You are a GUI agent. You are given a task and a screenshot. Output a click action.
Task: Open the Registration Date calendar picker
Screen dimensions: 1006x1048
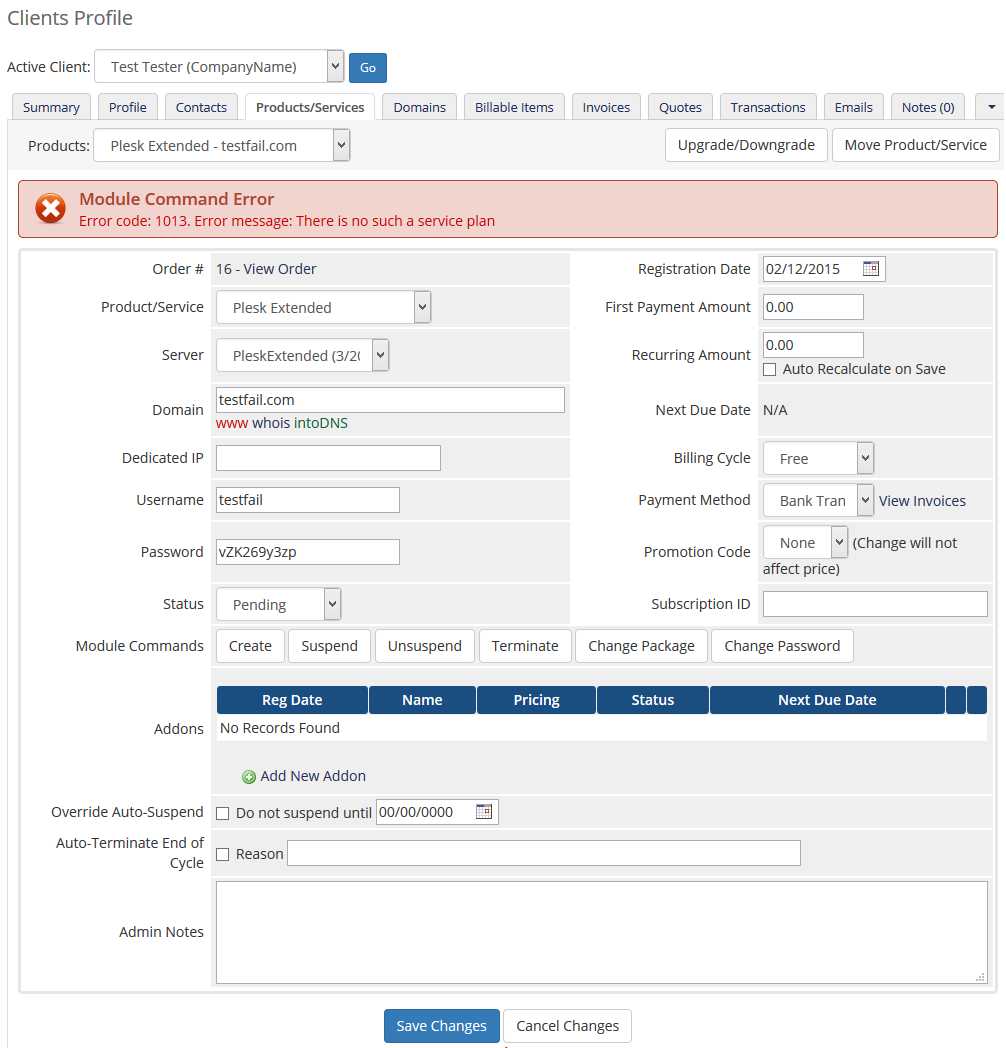[870, 269]
